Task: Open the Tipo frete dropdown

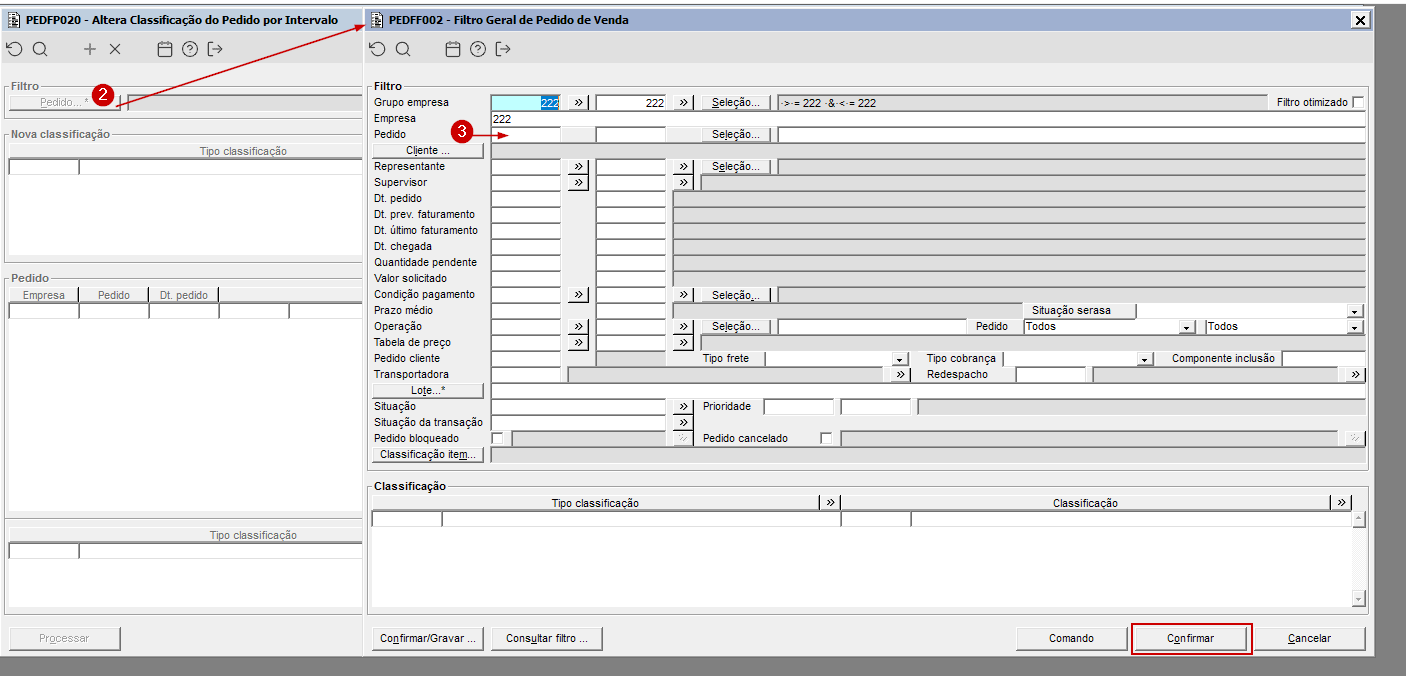Action: click(899, 359)
